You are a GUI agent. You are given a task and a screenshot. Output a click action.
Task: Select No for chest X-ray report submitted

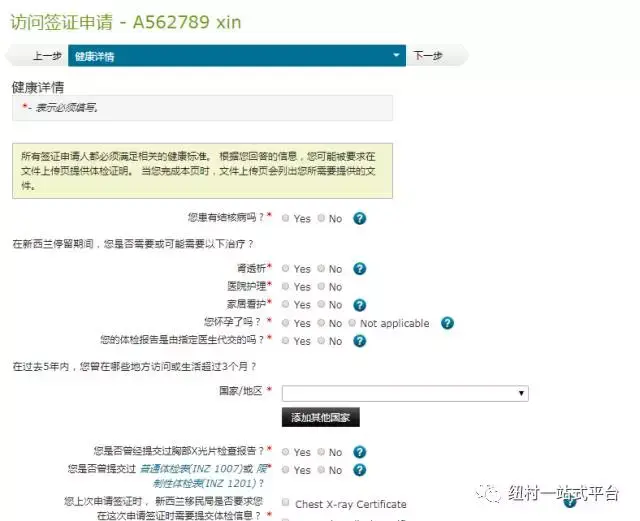[x=321, y=452]
